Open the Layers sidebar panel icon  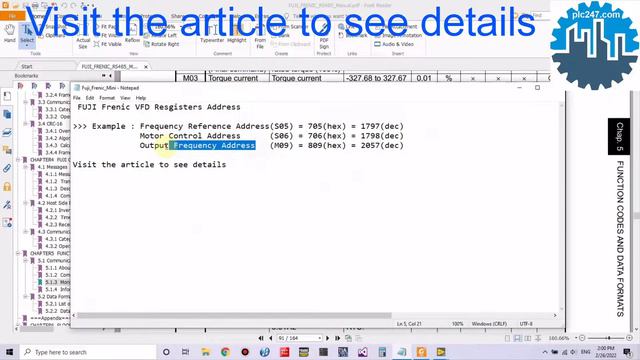[7, 132]
